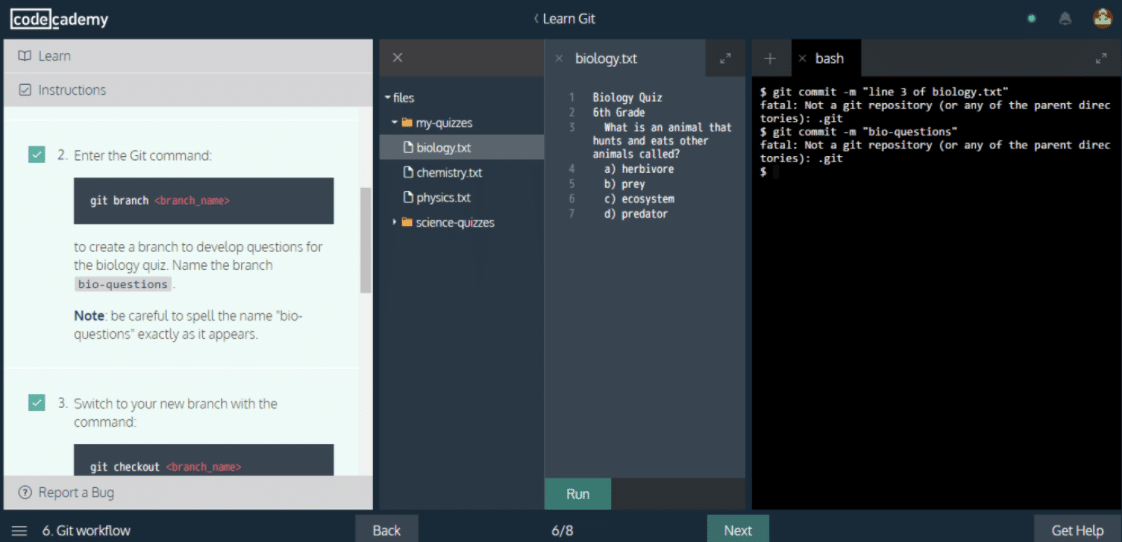The height and width of the screenshot is (542, 1122).
Task: Select the science-quizzes folder icon
Action: (407, 223)
